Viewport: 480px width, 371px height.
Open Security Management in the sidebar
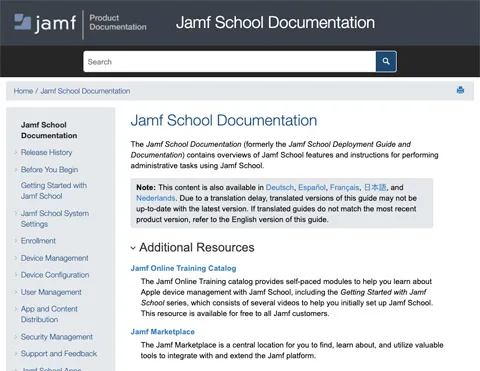coord(57,337)
